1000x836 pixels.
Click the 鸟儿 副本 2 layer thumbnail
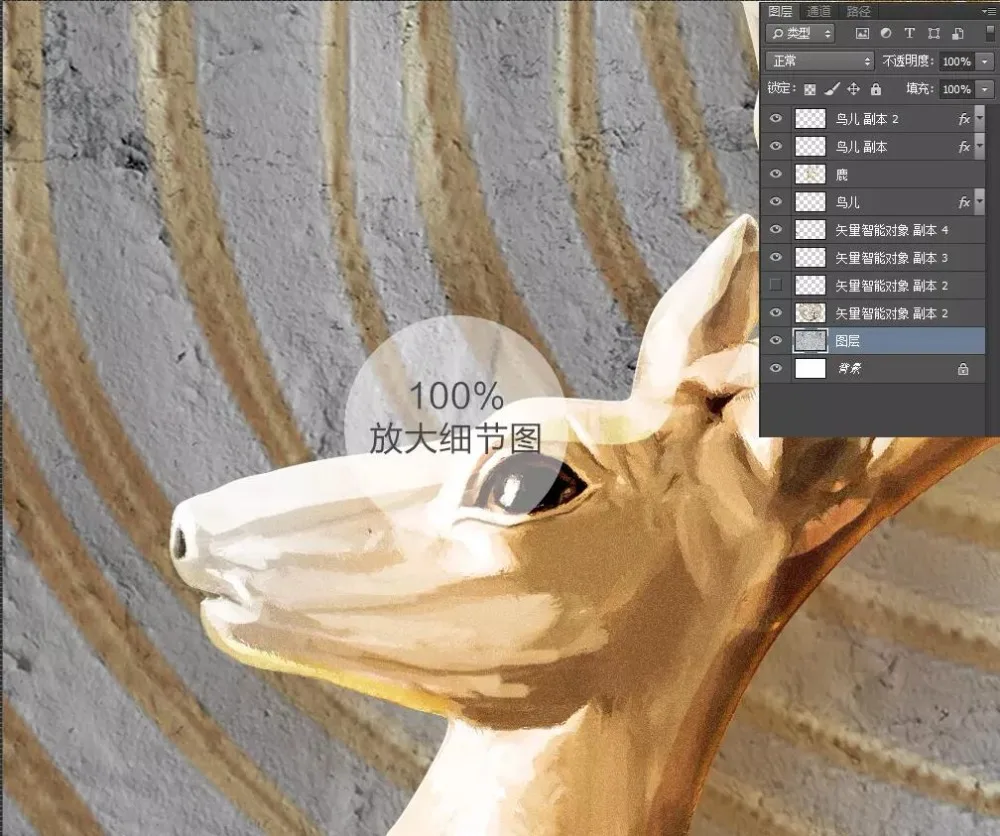tap(810, 119)
